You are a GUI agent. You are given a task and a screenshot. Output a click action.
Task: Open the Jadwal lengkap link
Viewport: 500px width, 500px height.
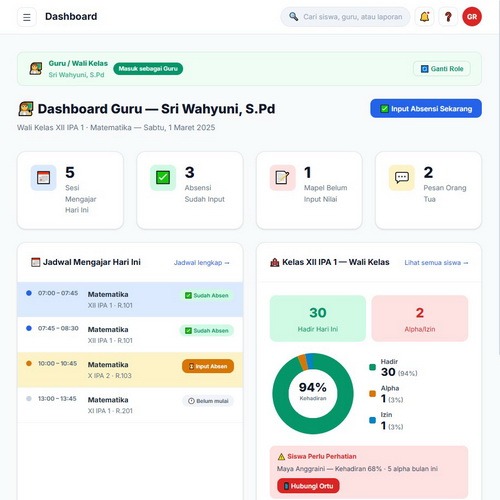(201, 263)
